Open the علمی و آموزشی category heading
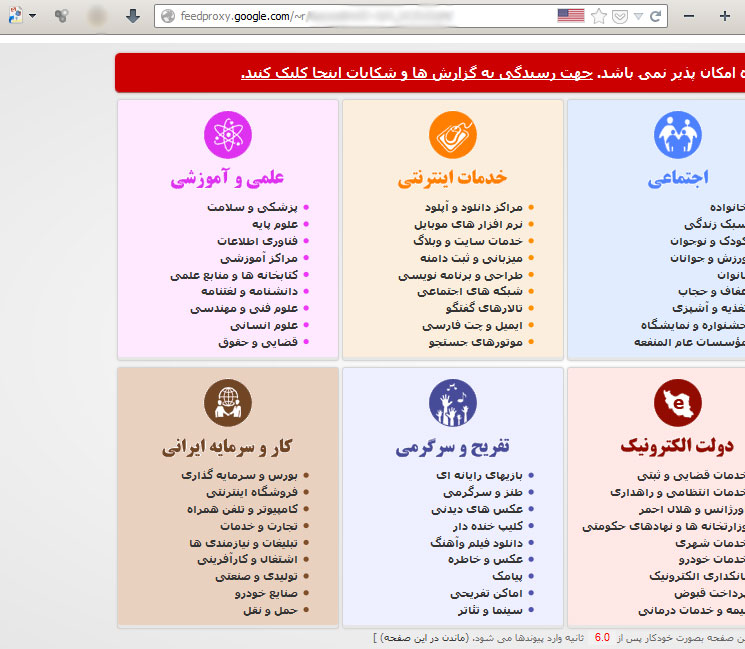This screenshot has height=649, width=745. point(227,179)
